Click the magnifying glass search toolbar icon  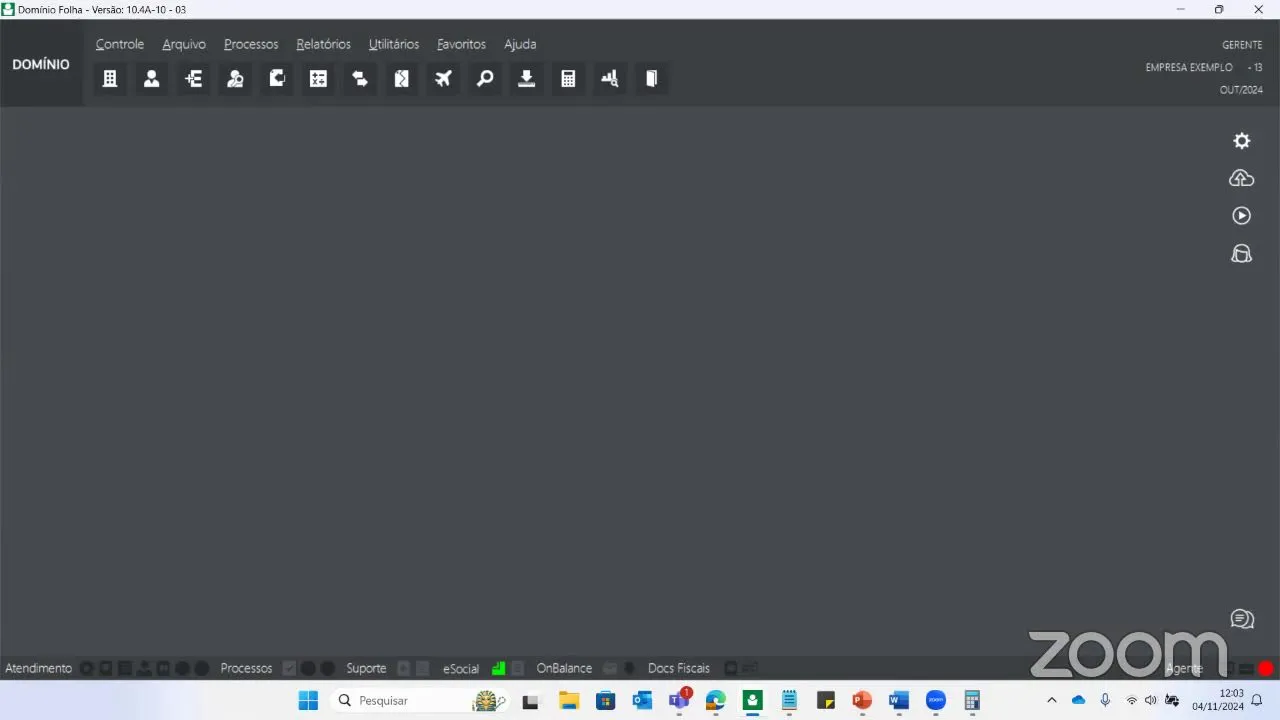coord(485,79)
